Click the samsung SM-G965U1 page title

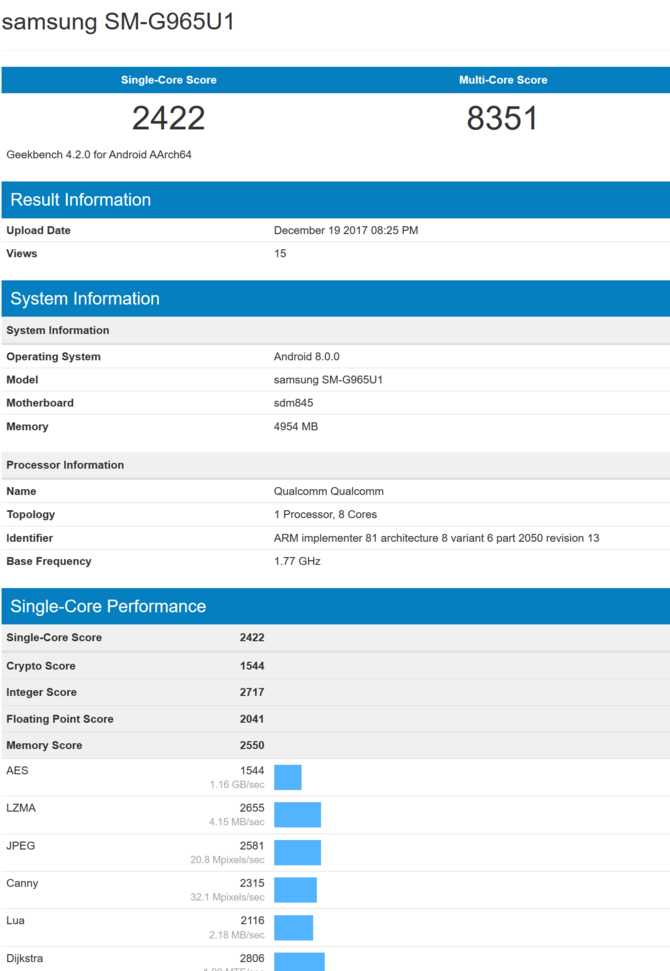coord(118,22)
